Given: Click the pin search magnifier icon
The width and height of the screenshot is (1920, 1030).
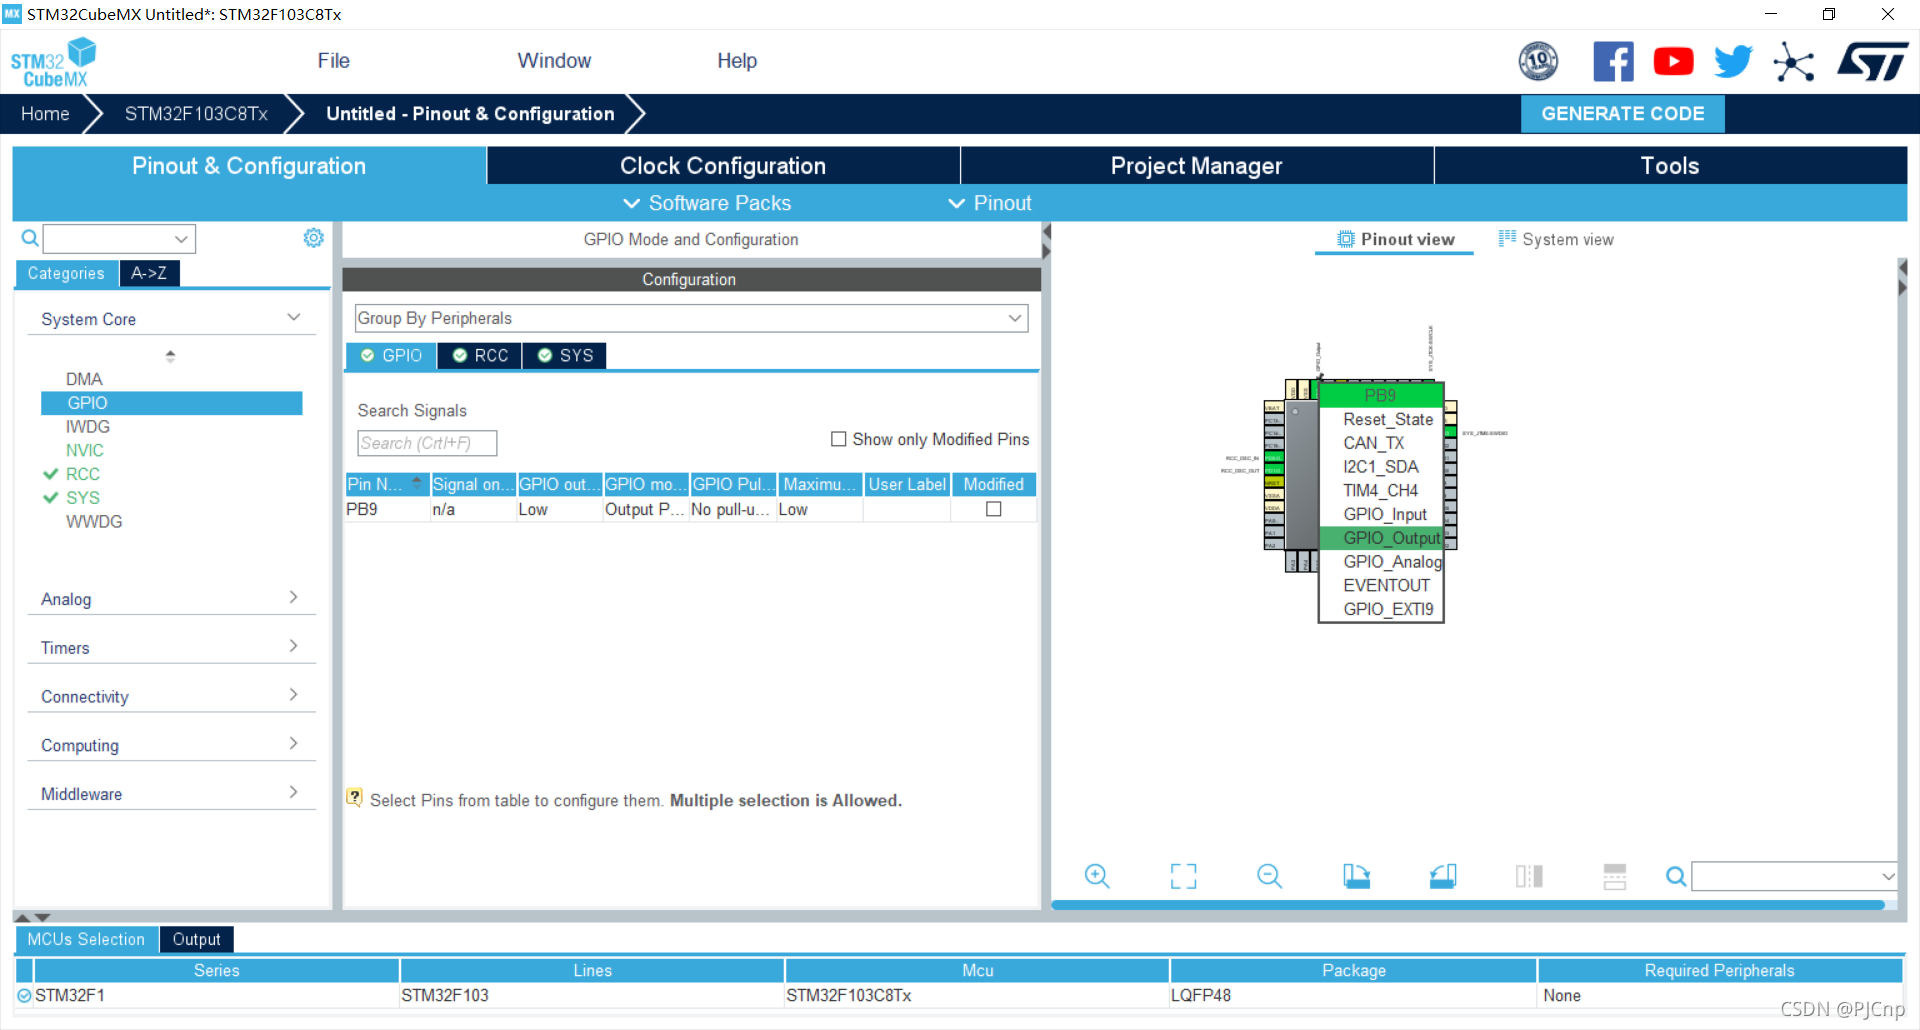Looking at the screenshot, I should (x=1676, y=877).
